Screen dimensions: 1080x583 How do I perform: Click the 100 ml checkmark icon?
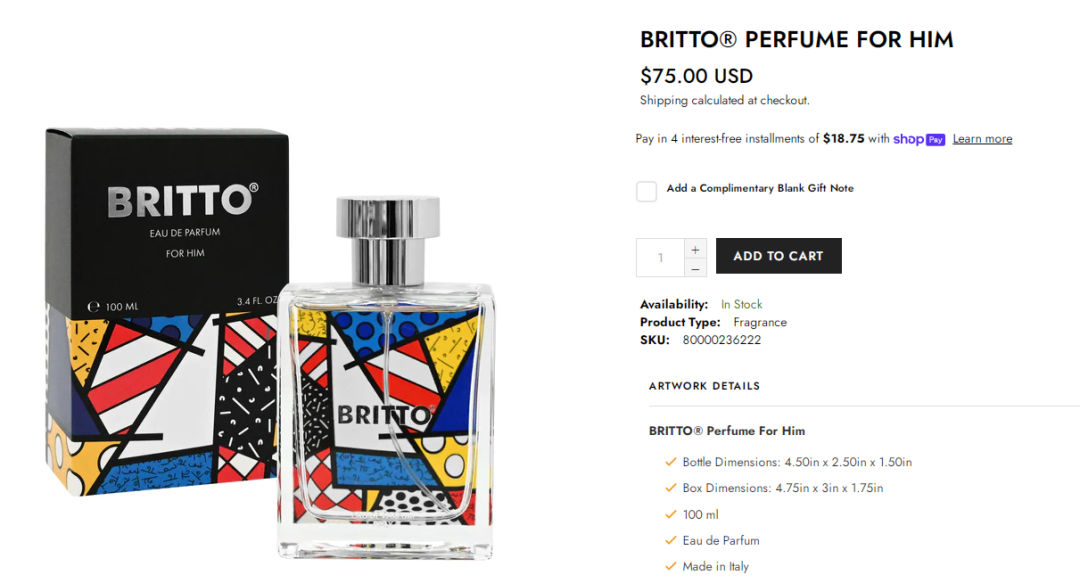[670, 514]
